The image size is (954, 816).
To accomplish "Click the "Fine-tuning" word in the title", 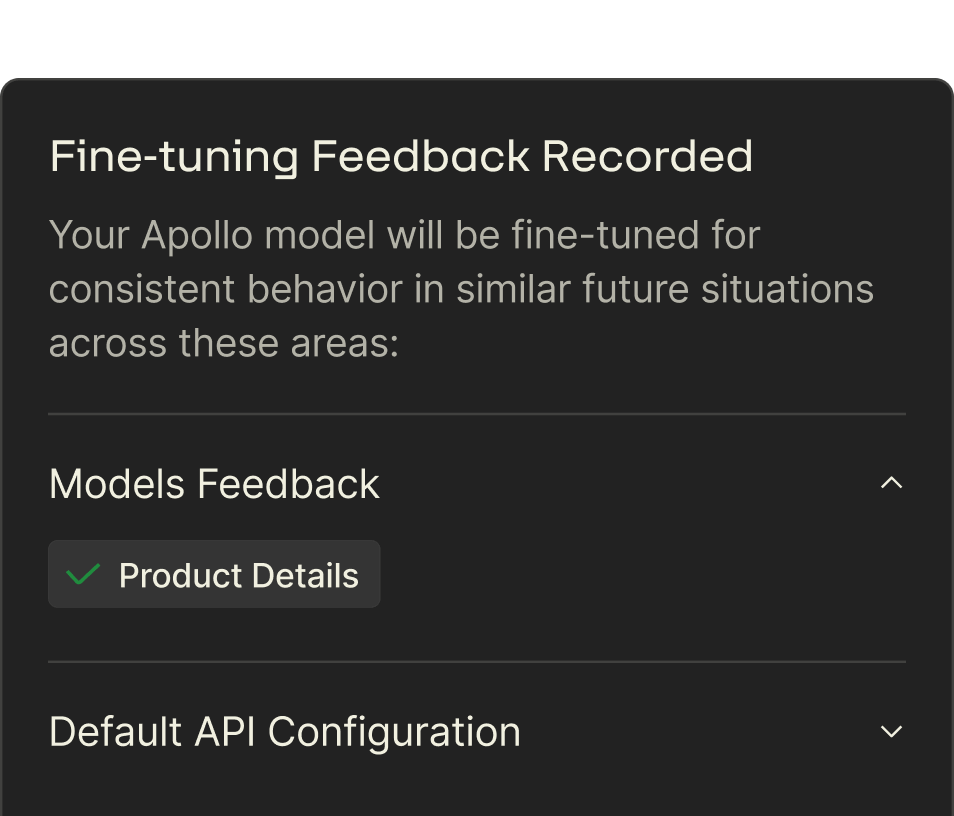I will (x=174, y=157).
